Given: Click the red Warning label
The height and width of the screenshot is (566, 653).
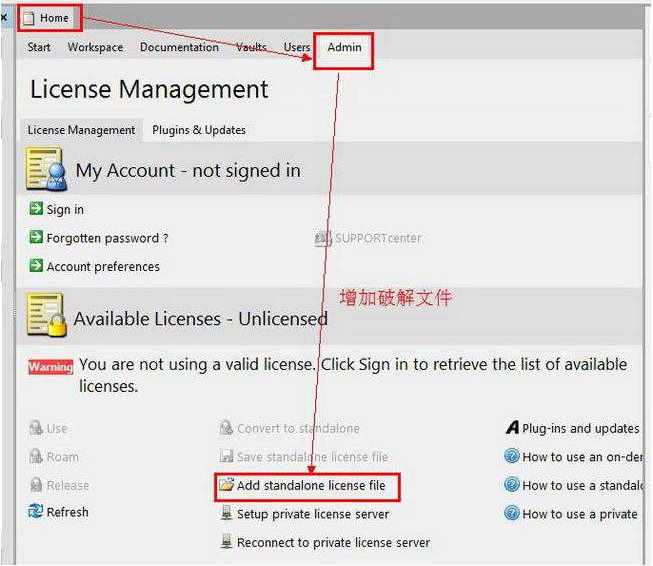Looking at the screenshot, I should pyautogui.click(x=50, y=367).
